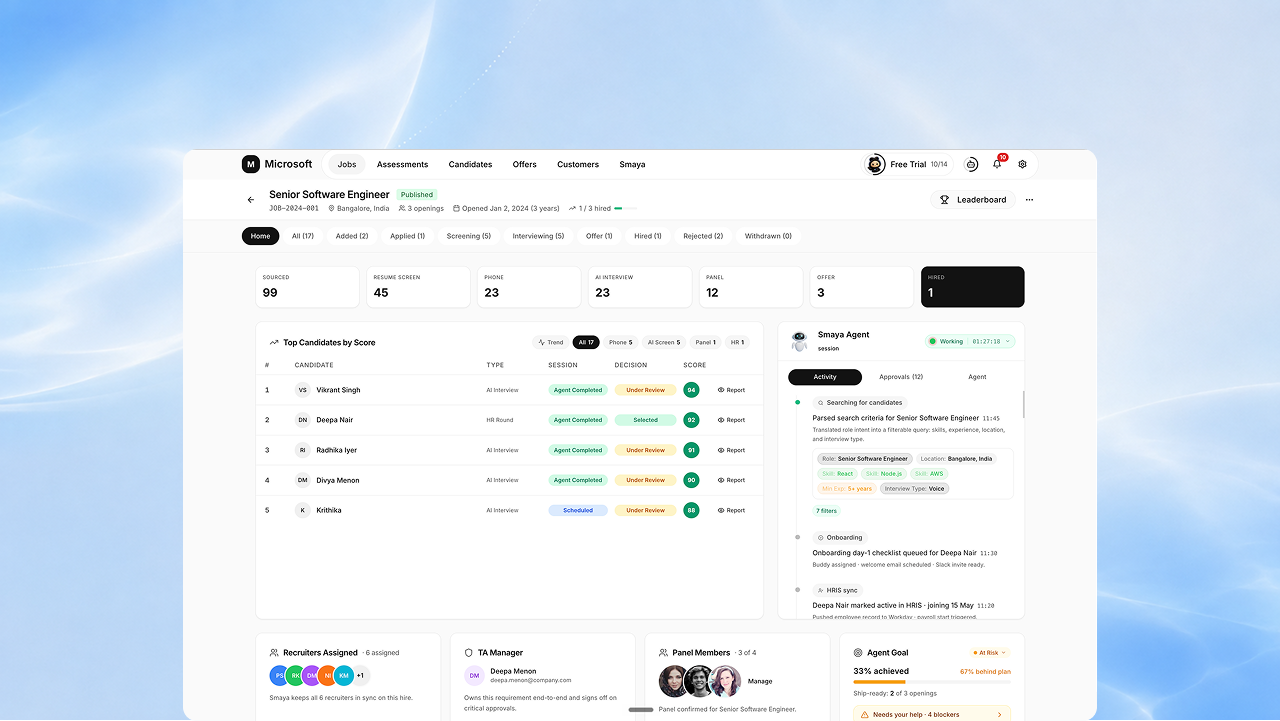Screen dimensions: 1280x721
Task: Click Manage for panel members
Action: click(x=760, y=681)
